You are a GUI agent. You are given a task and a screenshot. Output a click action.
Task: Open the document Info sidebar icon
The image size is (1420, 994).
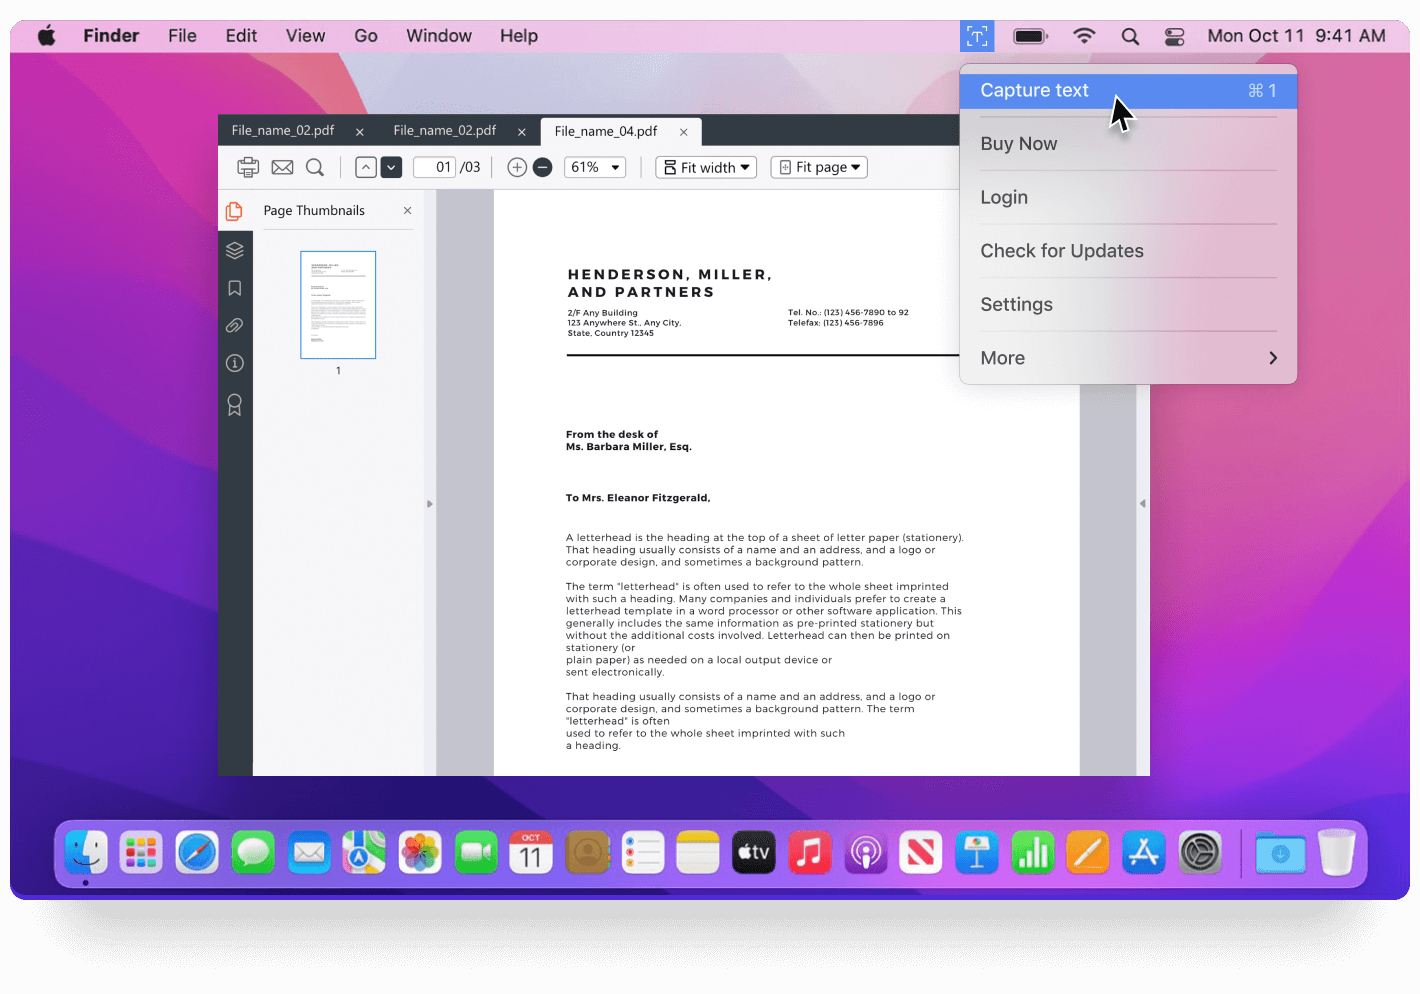click(x=235, y=363)
